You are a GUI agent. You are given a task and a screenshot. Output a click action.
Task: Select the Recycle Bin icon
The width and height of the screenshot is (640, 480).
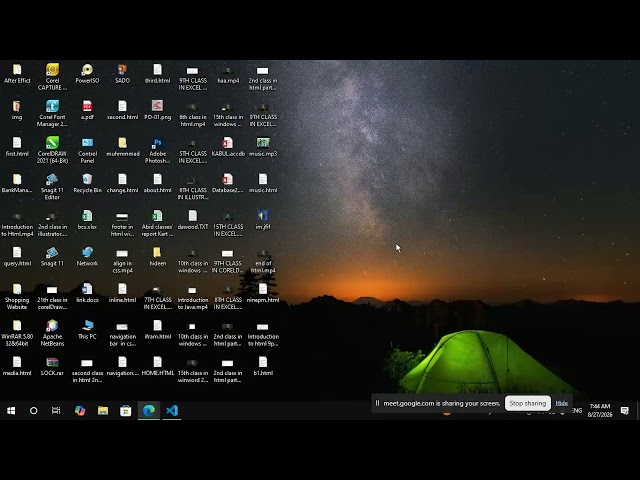pos(87,184)
